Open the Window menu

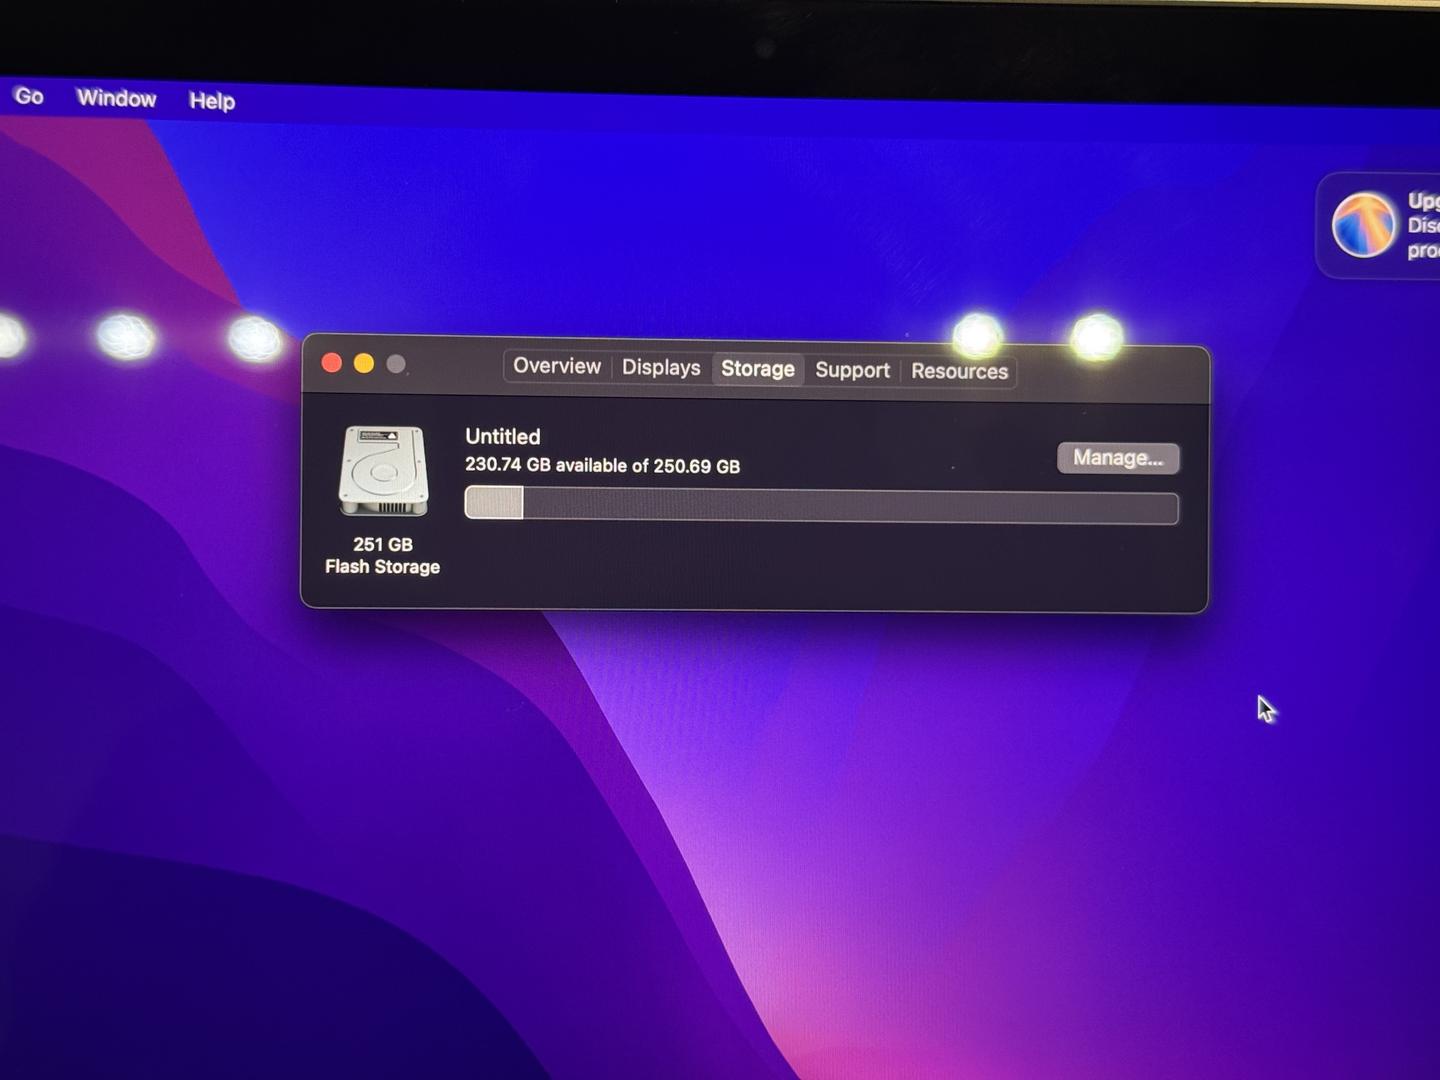click(116, 98)
